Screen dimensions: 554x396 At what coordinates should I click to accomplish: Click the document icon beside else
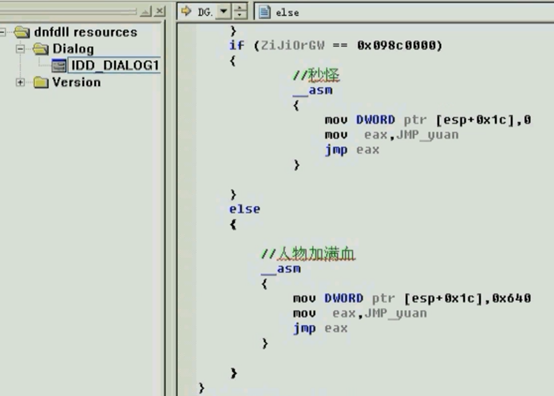pos(264,12)
